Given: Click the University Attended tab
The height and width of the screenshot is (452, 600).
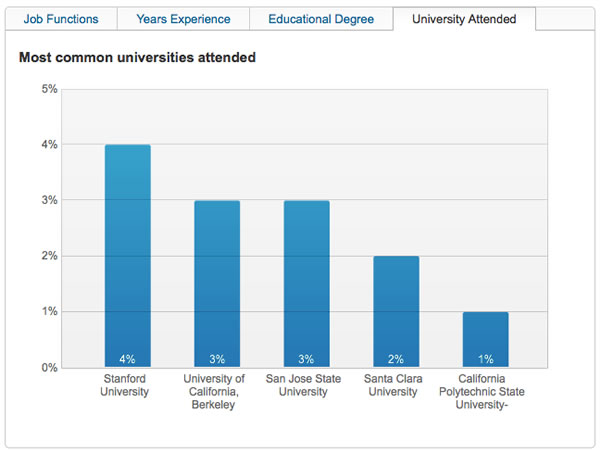Looking at the screenshot, I should 464,19.
